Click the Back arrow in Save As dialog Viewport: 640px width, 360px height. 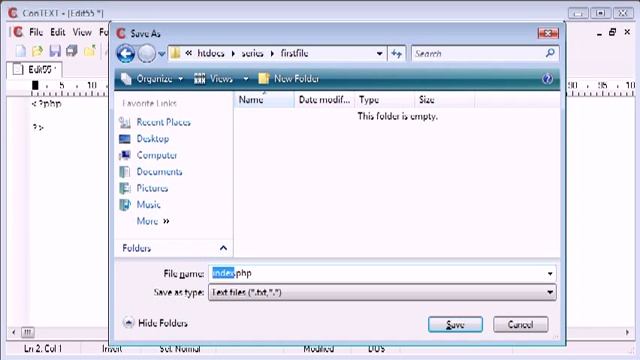[126, 53]
